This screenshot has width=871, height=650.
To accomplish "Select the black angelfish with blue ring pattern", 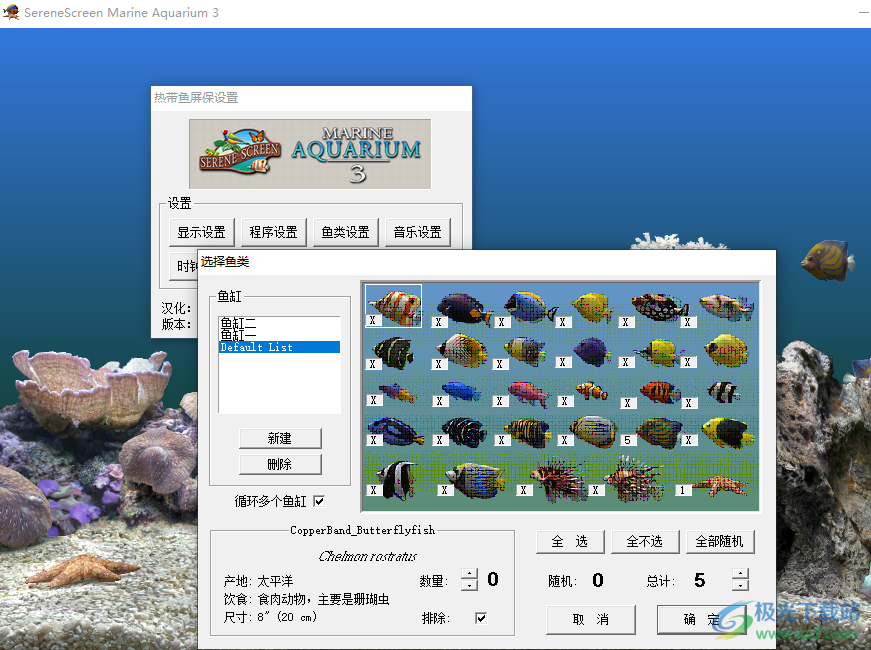I will (464, 432).
